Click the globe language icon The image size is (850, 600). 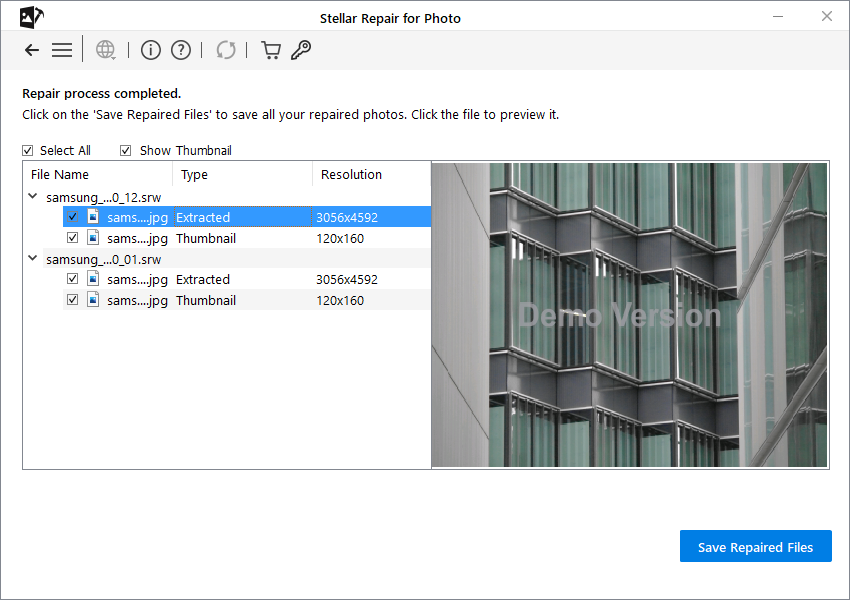(105, 50)
